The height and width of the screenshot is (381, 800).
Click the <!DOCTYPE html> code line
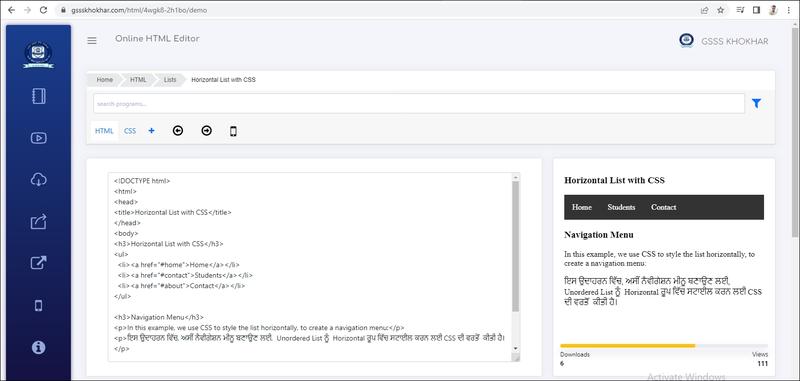click(142, 181)
